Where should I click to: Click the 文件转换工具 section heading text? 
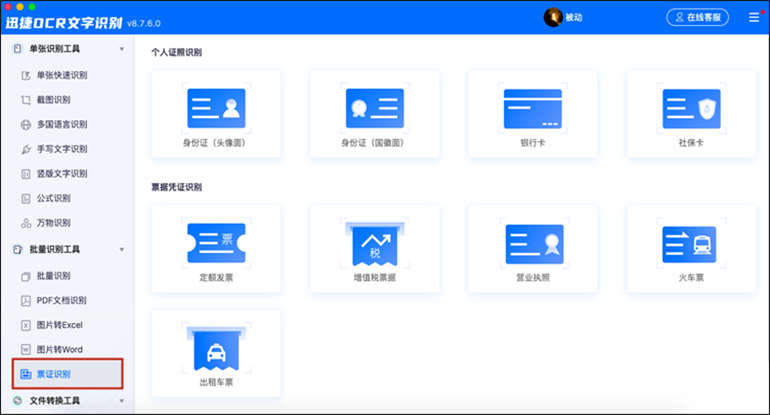pyautogui.click(x=55, y=401)
